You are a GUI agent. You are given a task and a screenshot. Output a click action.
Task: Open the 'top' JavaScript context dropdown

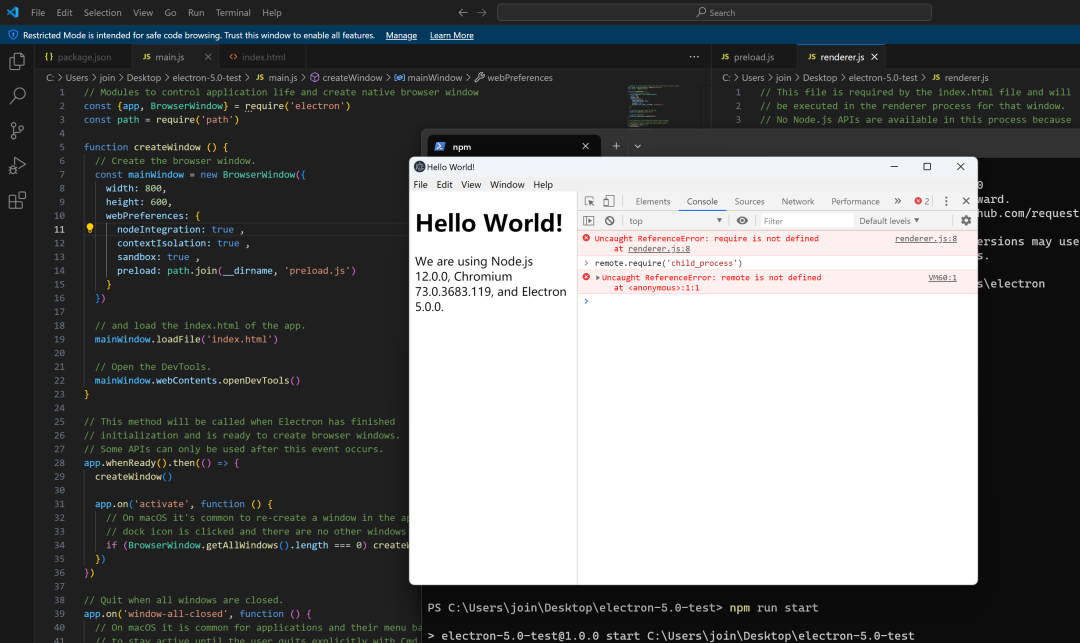pyautogui.click(x=672, y=221)
